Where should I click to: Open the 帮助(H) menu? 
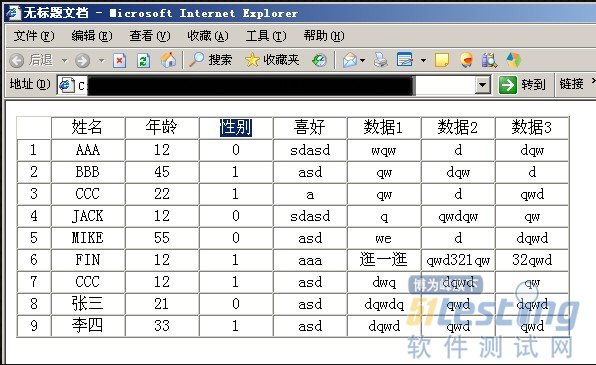tap(324, 36)
